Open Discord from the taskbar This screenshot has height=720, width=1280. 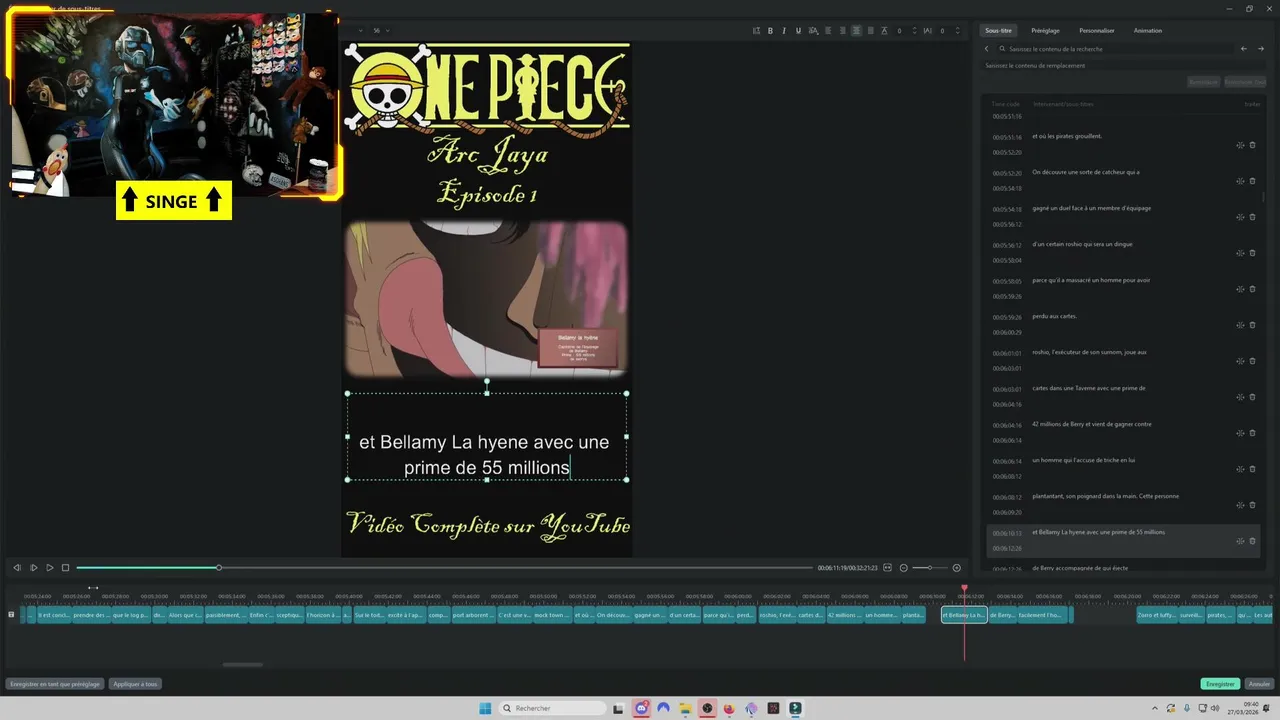coord(642,708)
